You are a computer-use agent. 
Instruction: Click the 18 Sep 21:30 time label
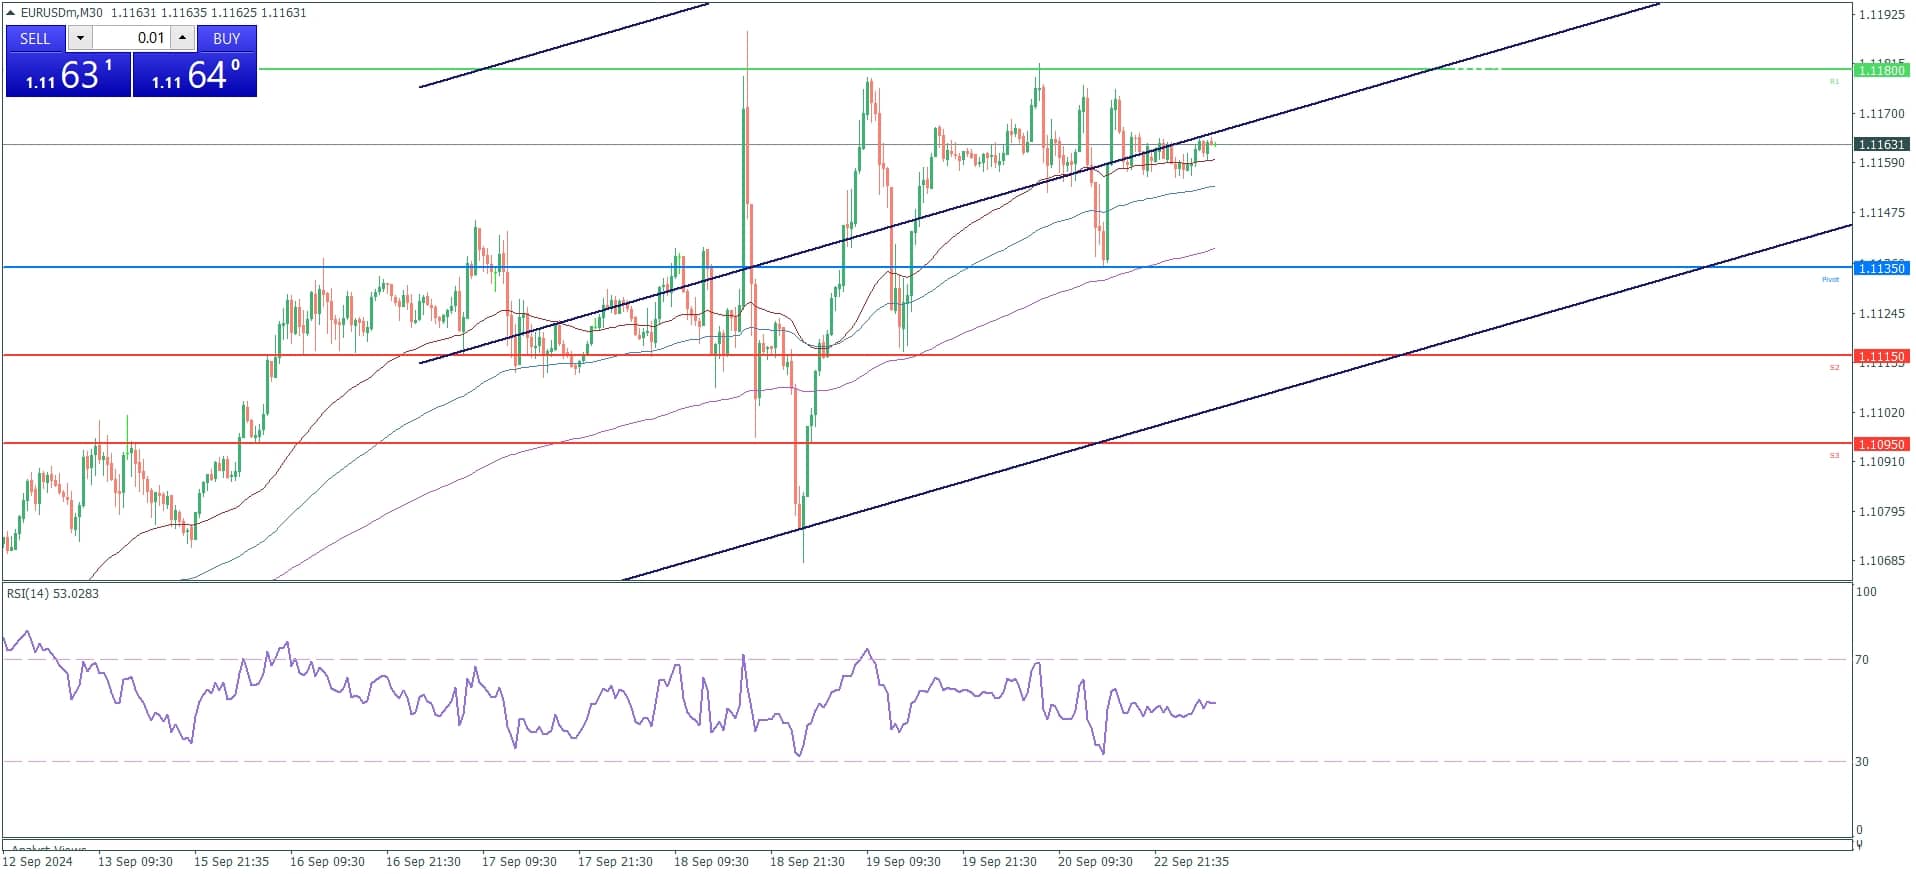pos(807,862)
